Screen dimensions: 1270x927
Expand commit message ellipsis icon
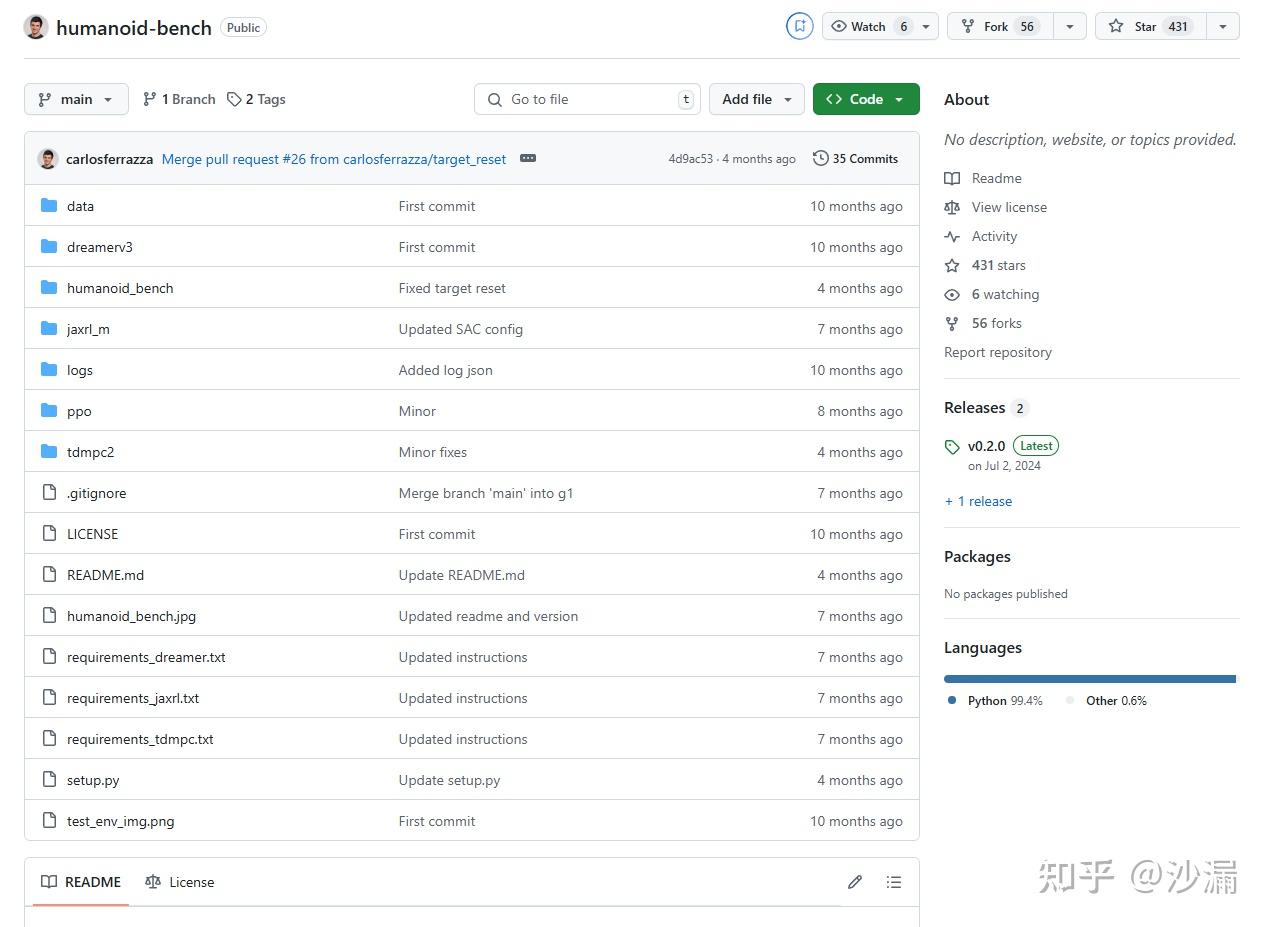(528, 158)
